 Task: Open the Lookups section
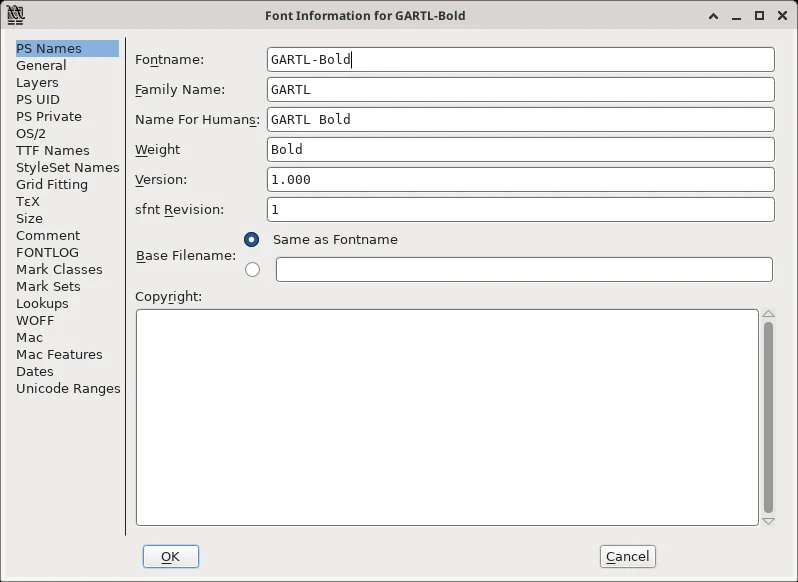(x=42, y=304)
